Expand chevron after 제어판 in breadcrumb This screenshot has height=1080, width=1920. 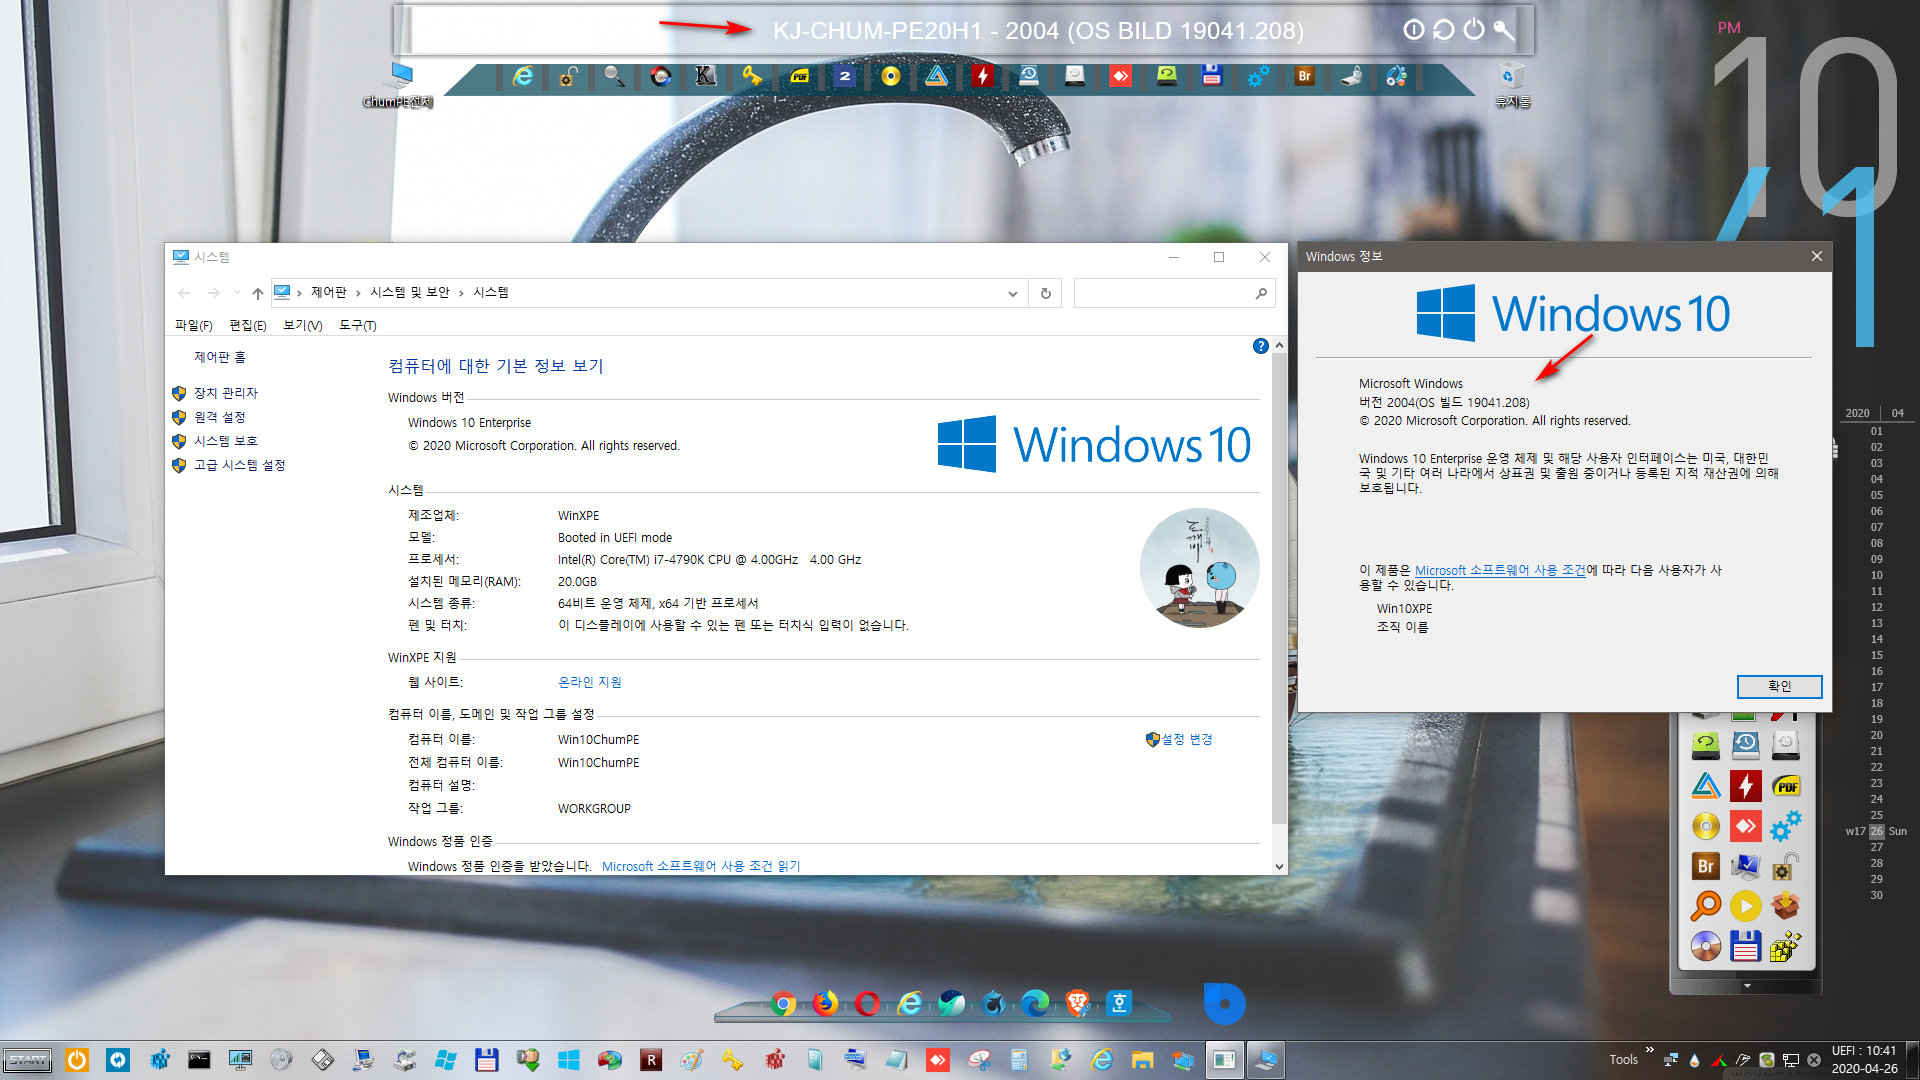click(358, 293)
